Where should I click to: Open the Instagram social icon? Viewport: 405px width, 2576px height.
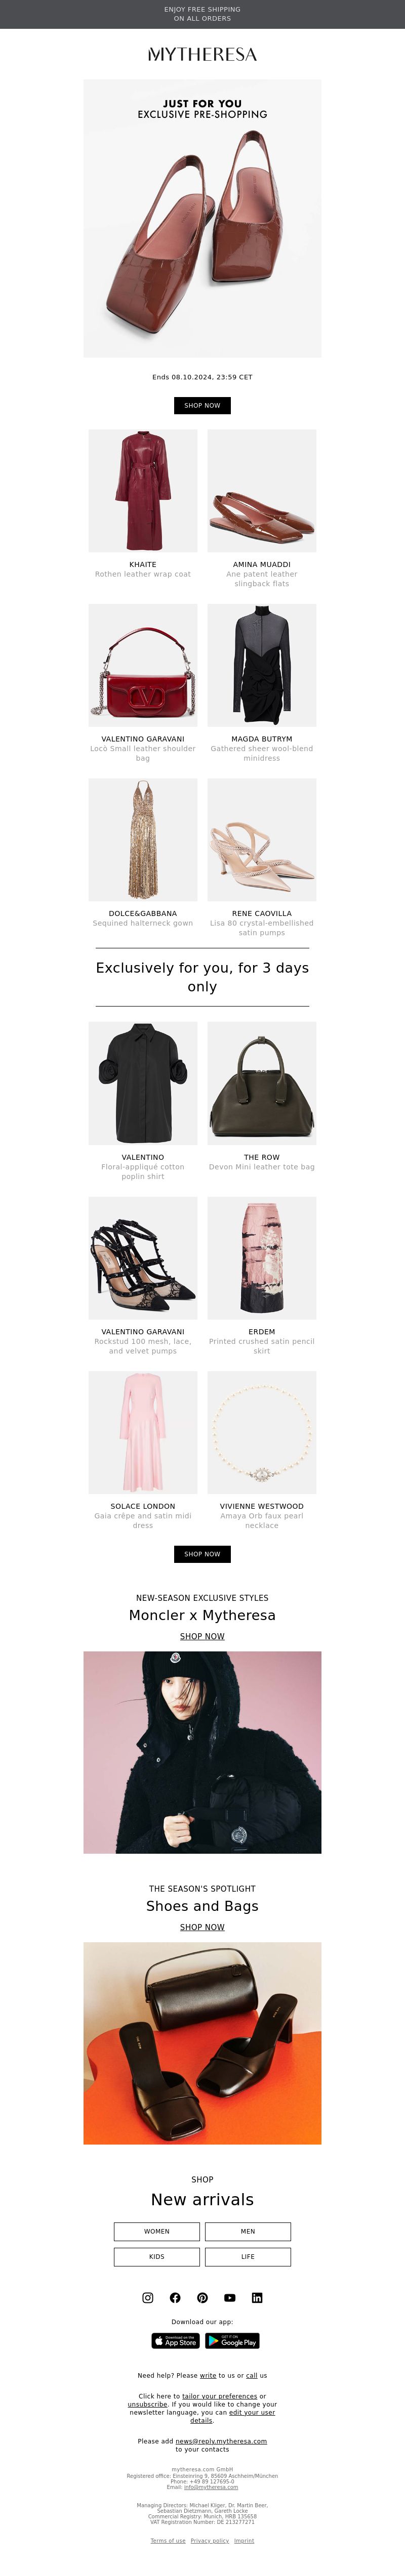tap(148, 2297)
